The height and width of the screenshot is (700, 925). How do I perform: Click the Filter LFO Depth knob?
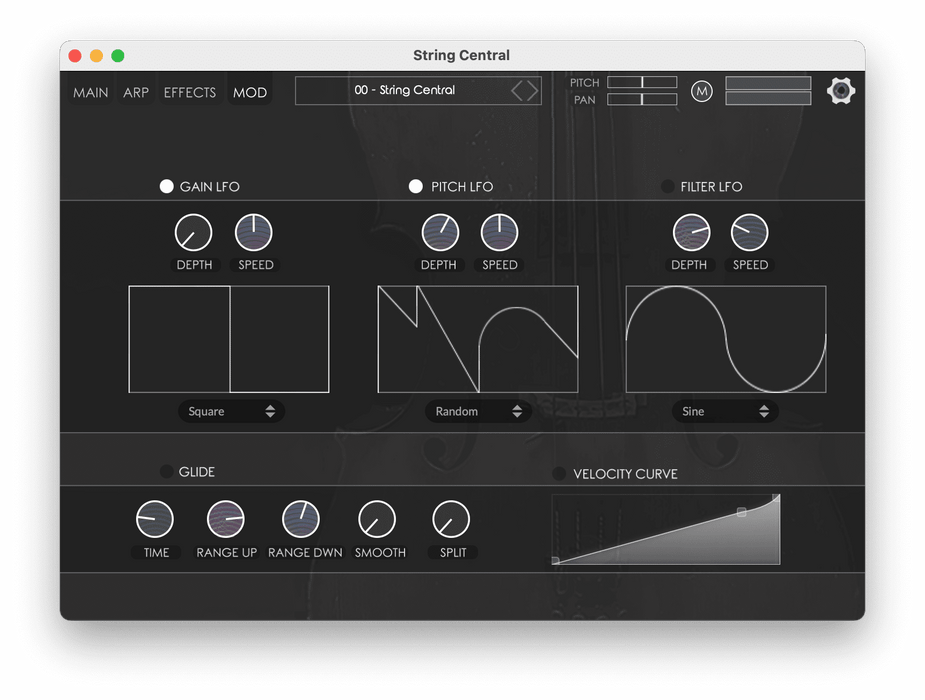[690, 233]
